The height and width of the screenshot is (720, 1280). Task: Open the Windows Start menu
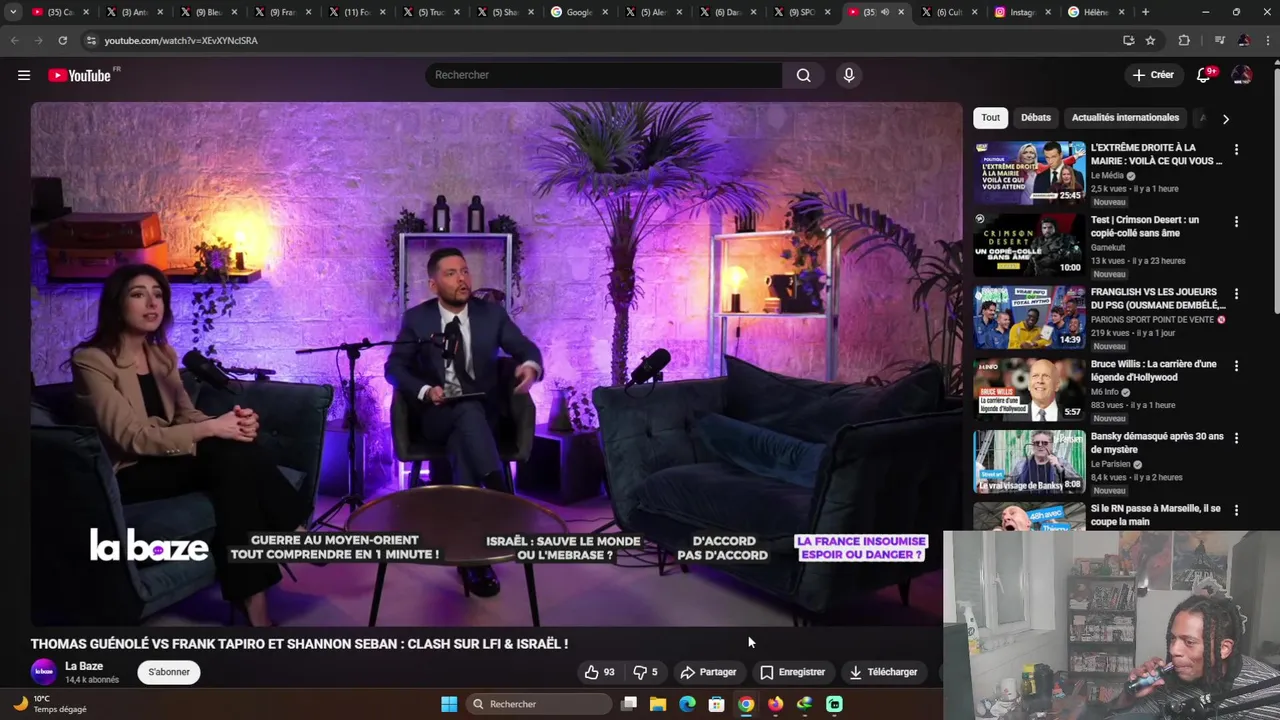pyautogui.click(x=449, y=704)
